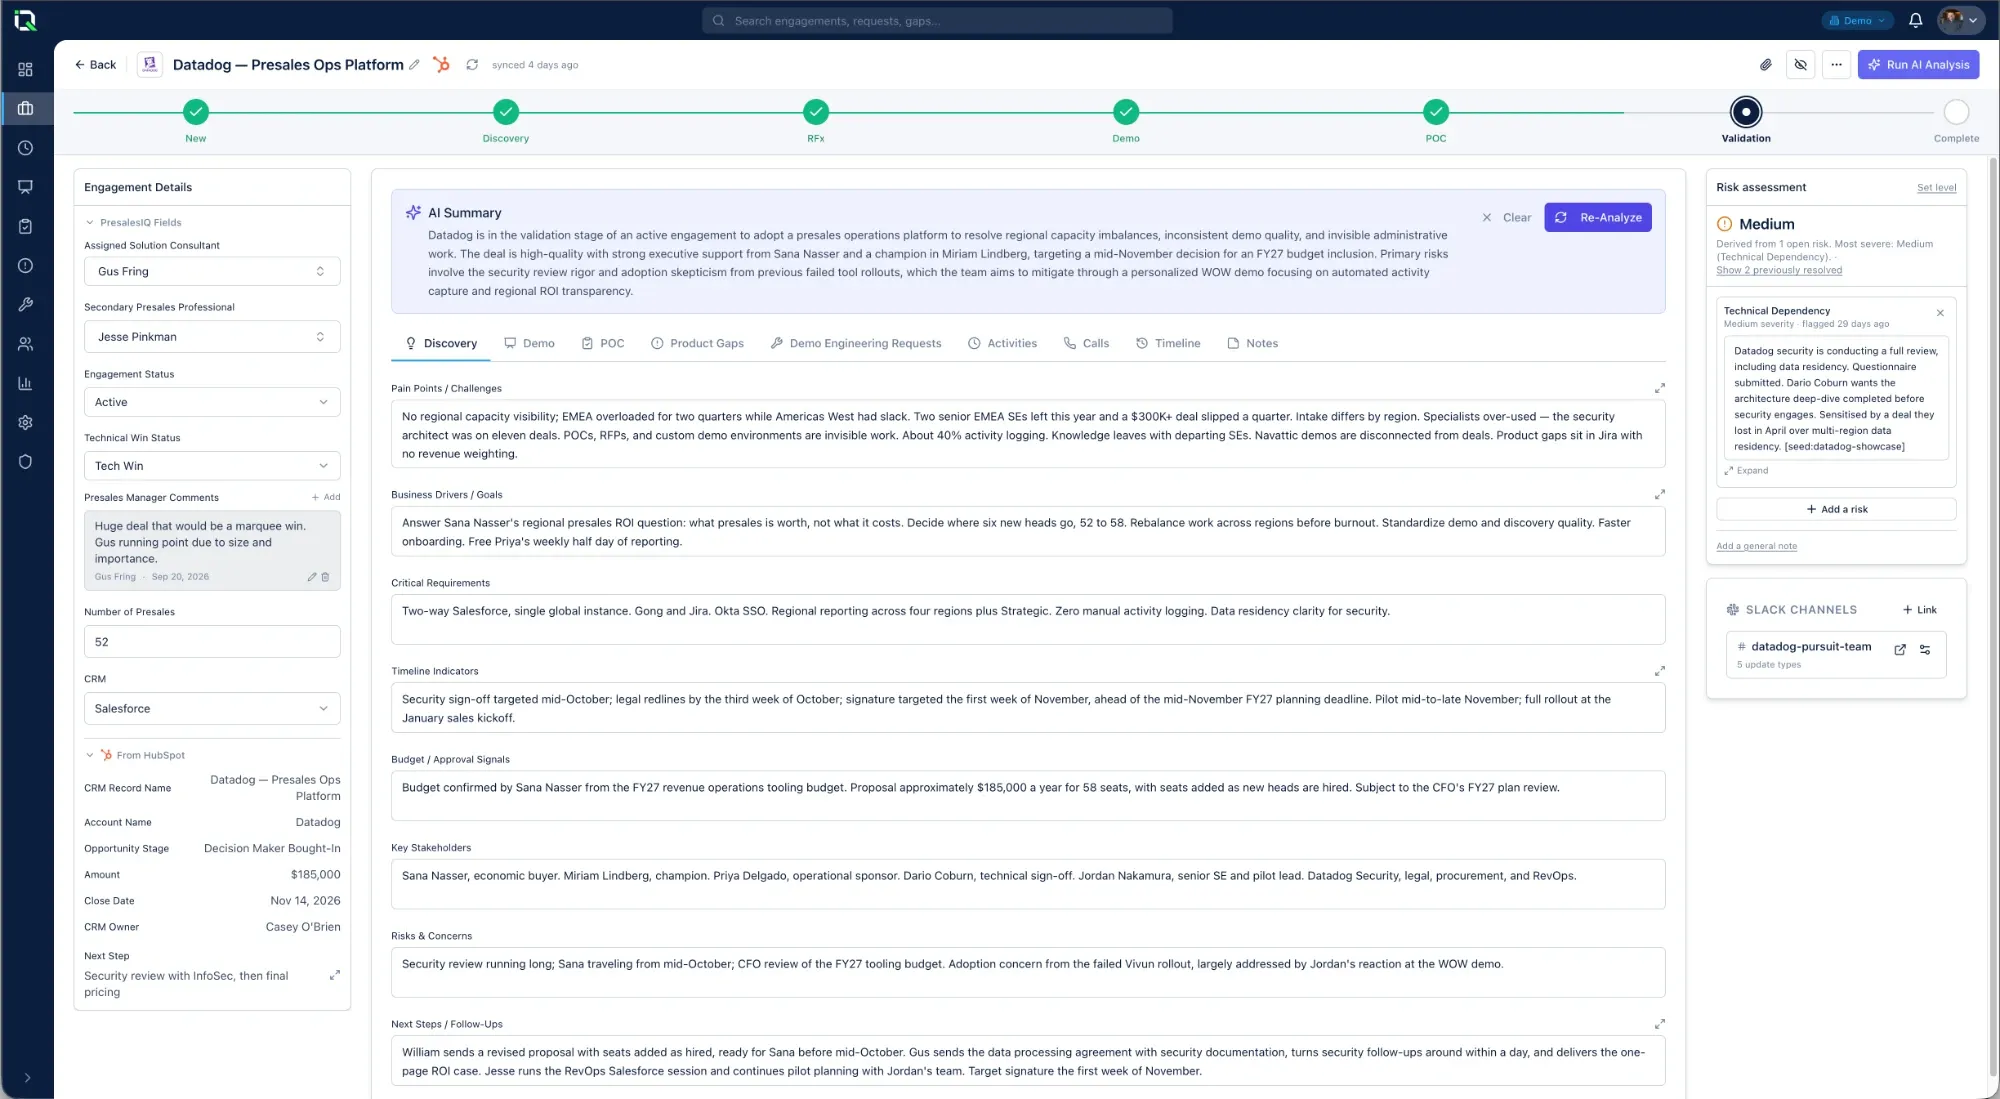Open the Demo Engineering Requests tab
This screenshot has width=2000, height=1099.
(x=856, y=344)
